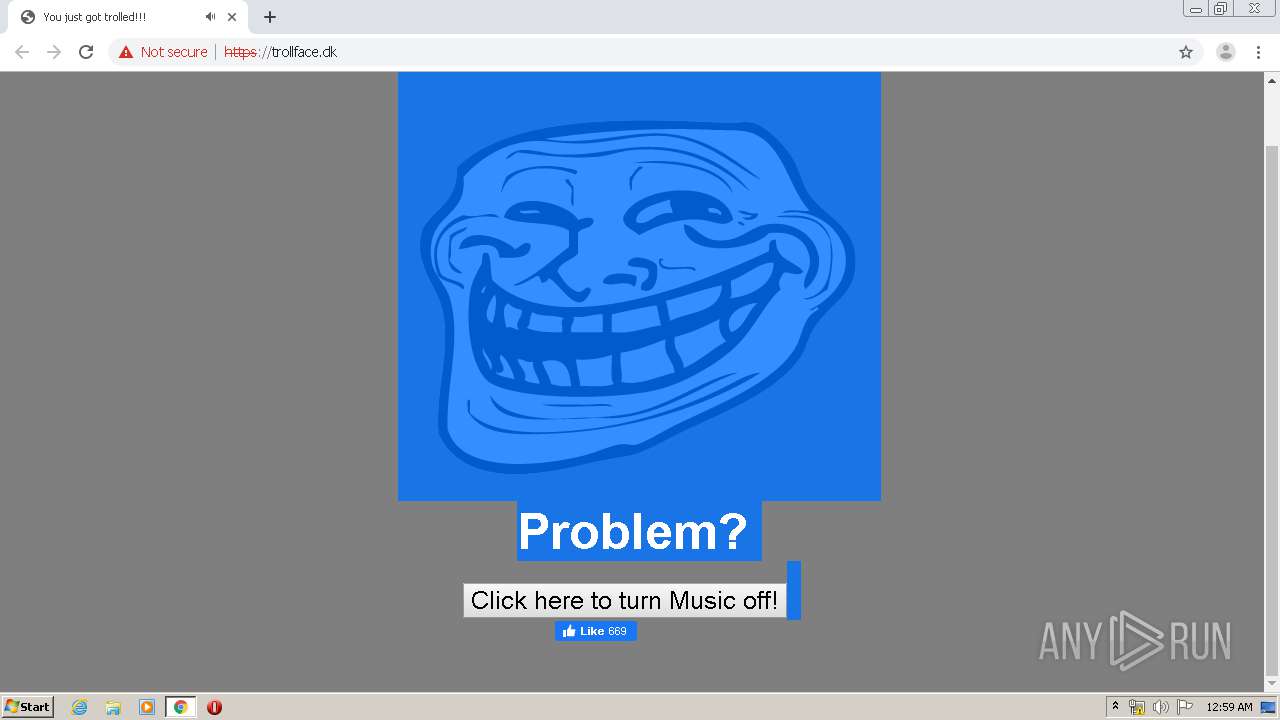
Task: Bookmark this page with the star icon
Action: [1186, 52]
